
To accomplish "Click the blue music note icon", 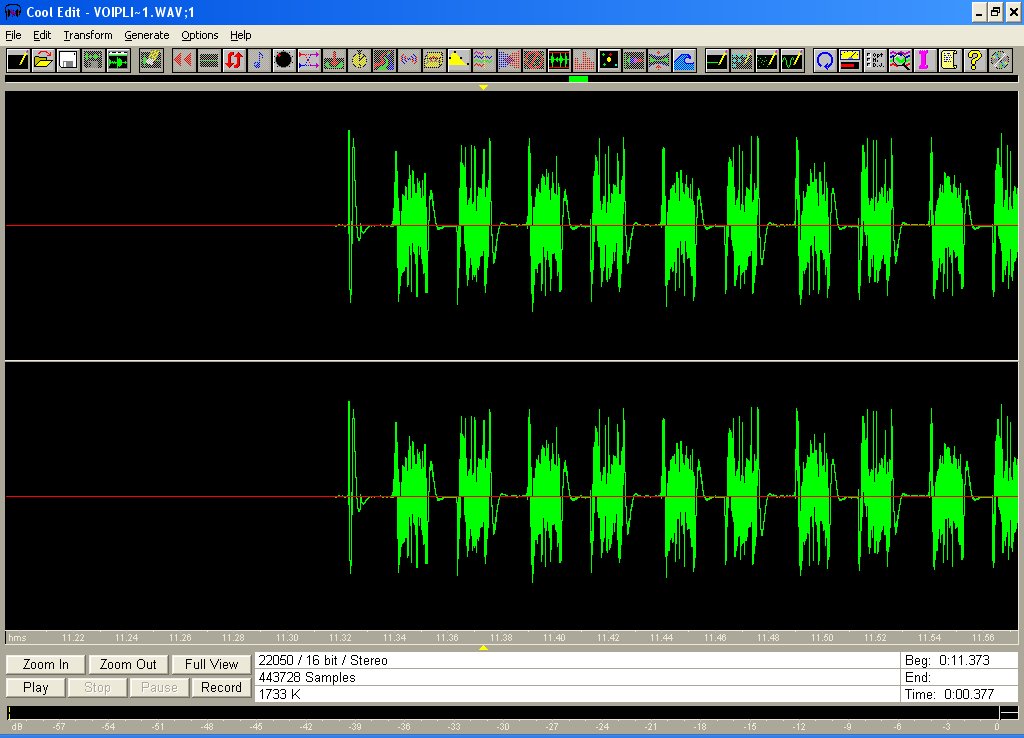I will (259, 61).
